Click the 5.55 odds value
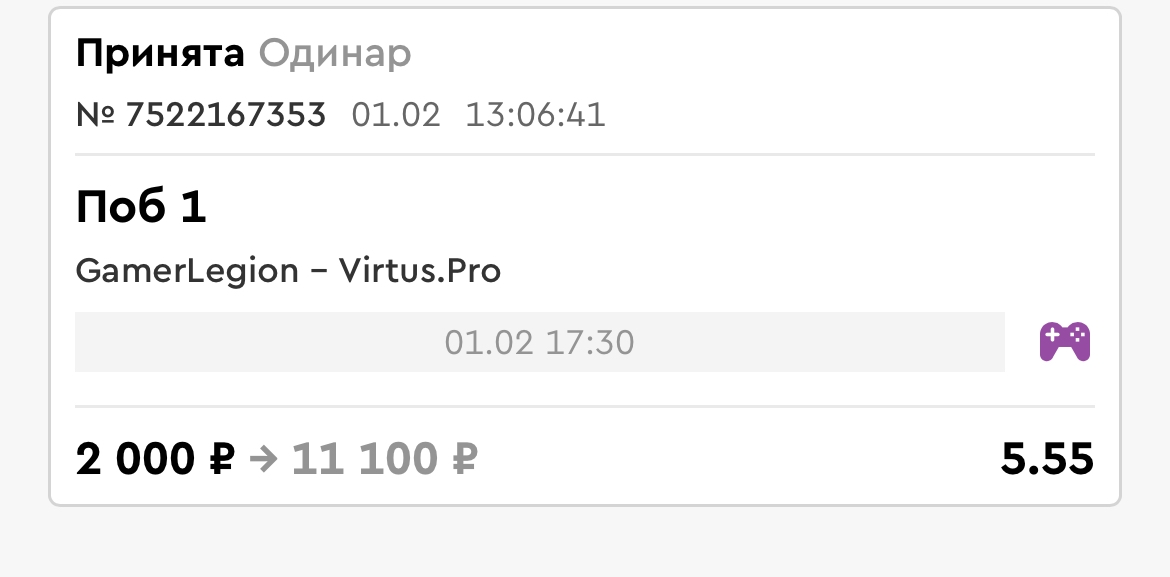Image resolution: width=1170 pixels, height=577 pixels. click(1047, 459)
